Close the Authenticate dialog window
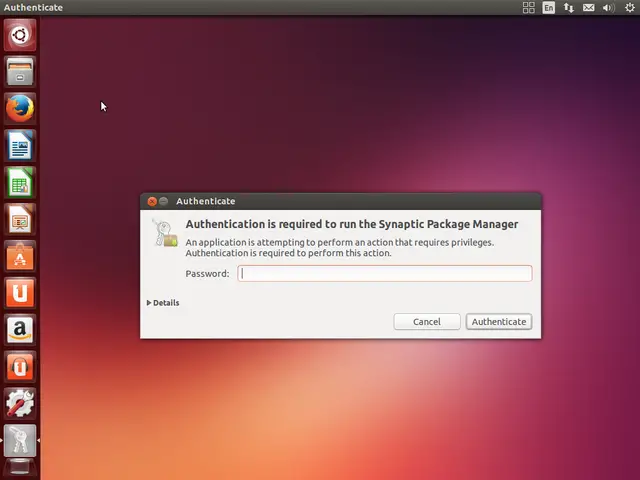 click(x=152, y=201)
